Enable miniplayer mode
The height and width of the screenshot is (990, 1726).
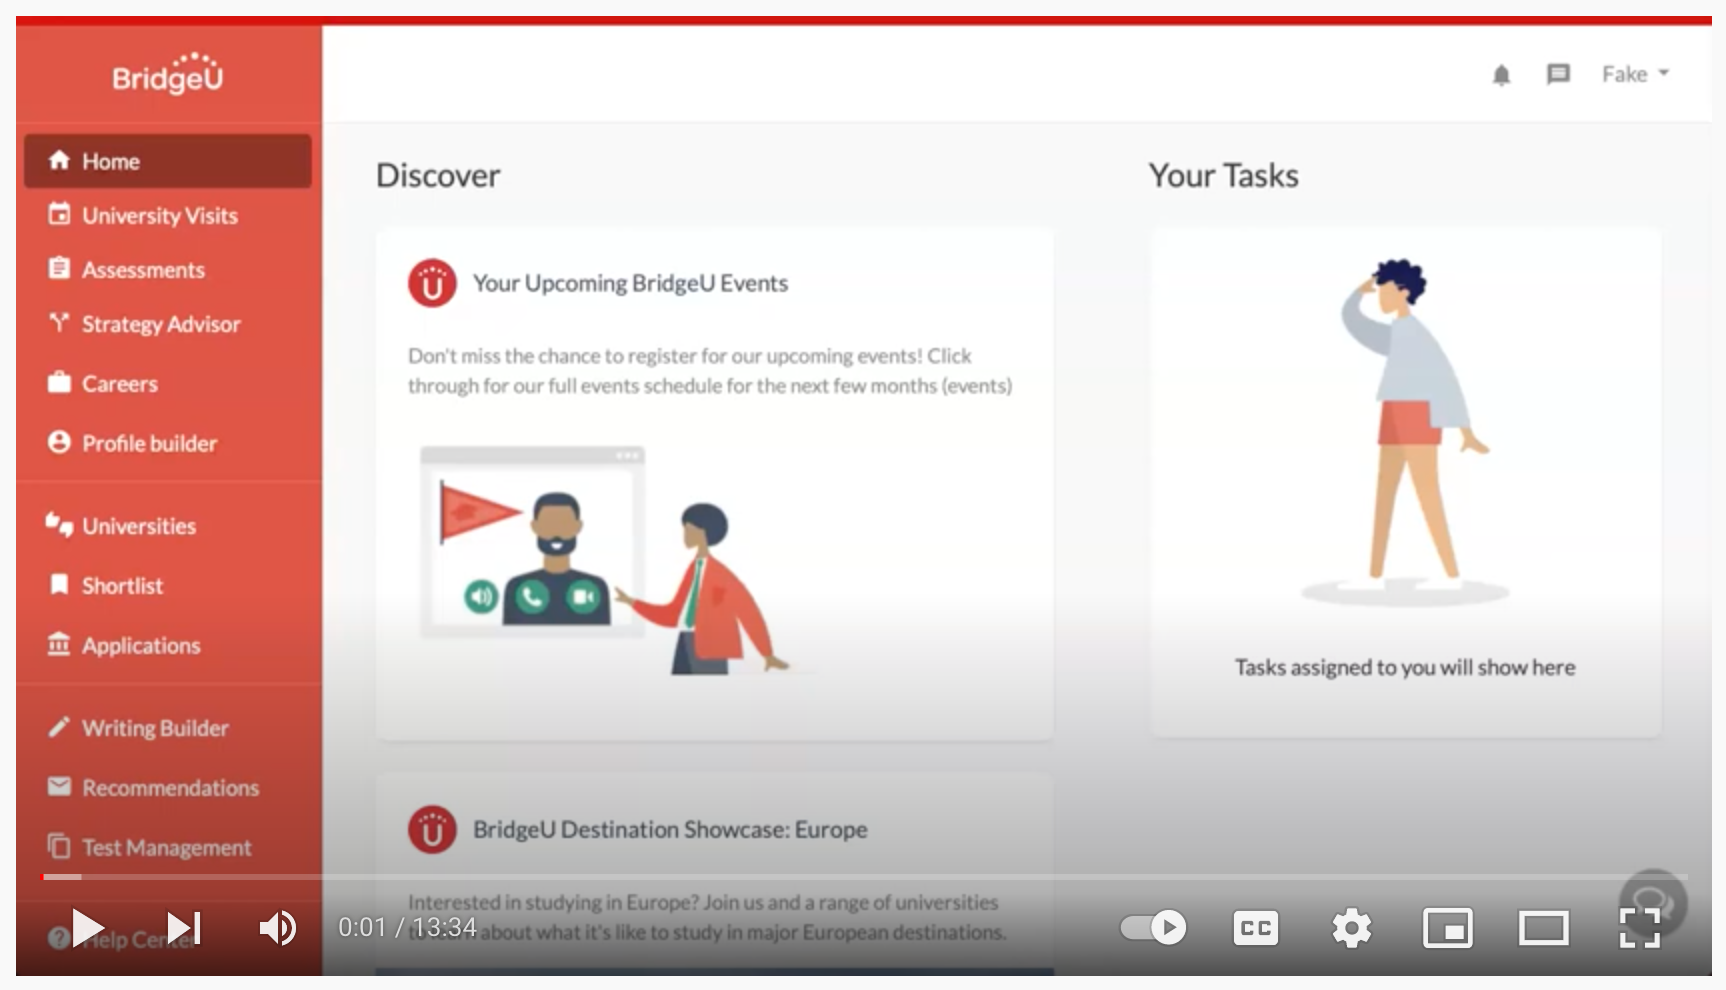coord(1448,928)
